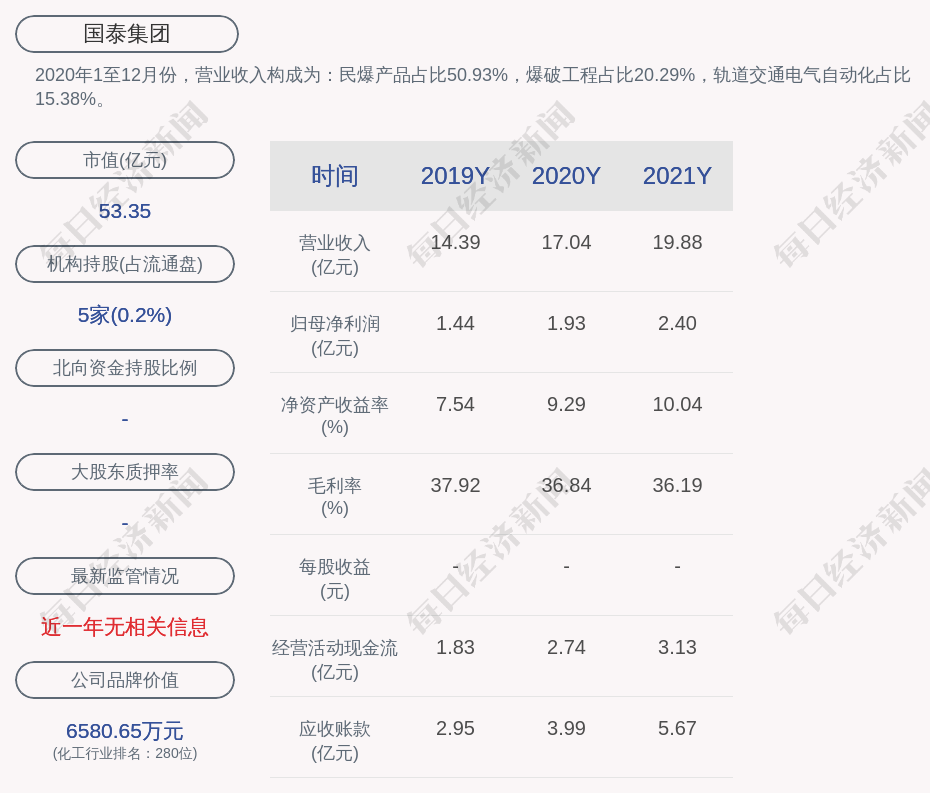The height and width of the screenshot is (793, 930).
Task: Select operating cash flow value 2.74
Action: point(566,647)
